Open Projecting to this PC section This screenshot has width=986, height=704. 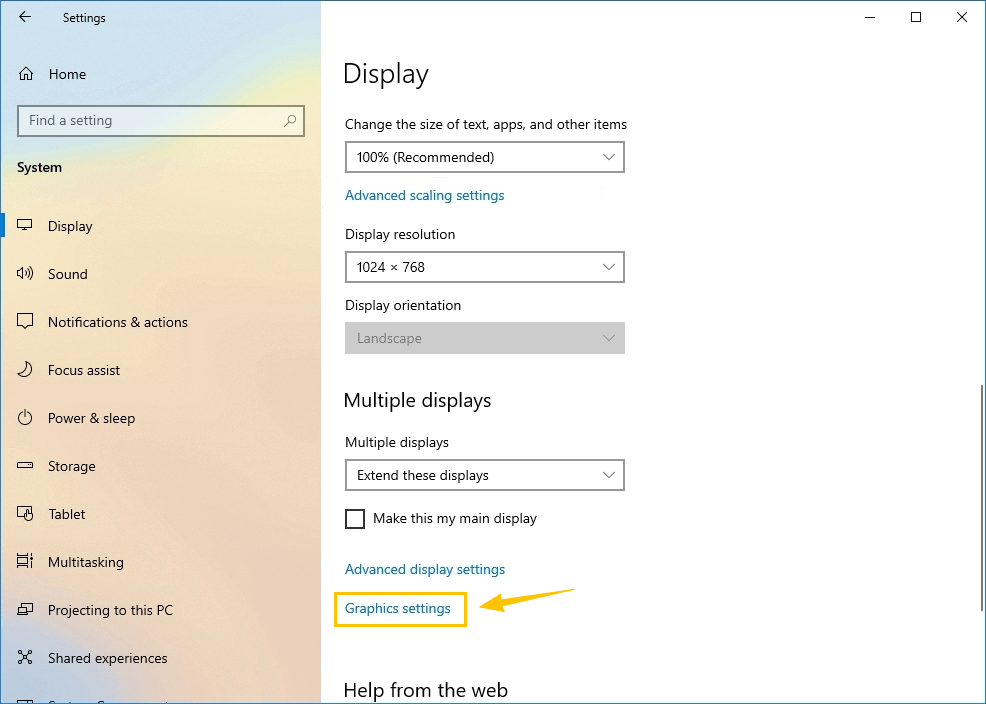(110, 610)
